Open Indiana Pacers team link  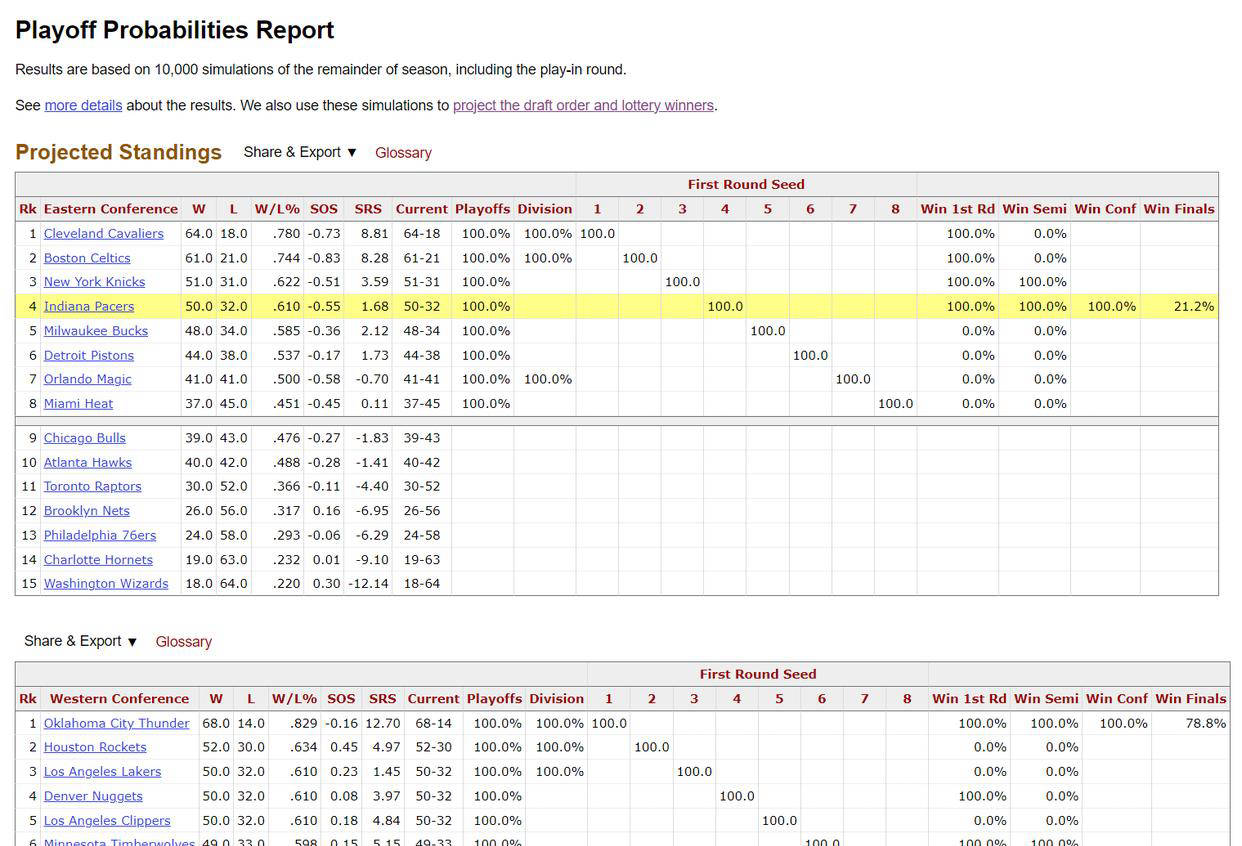[88, 306]
